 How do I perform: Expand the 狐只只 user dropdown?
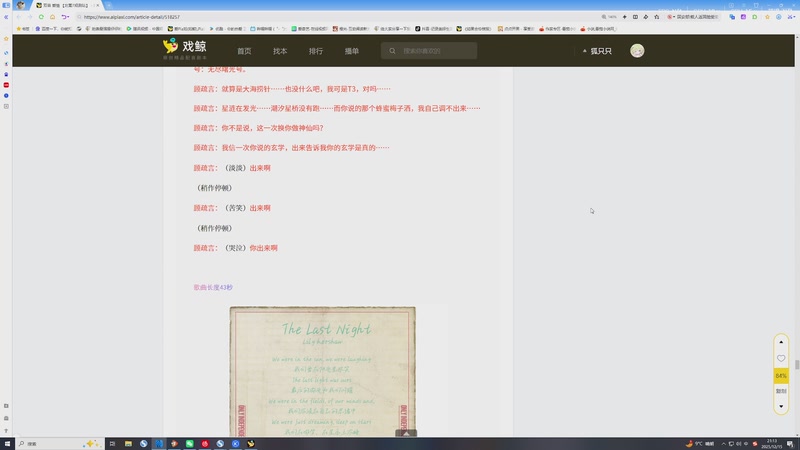tap(597, 51)
